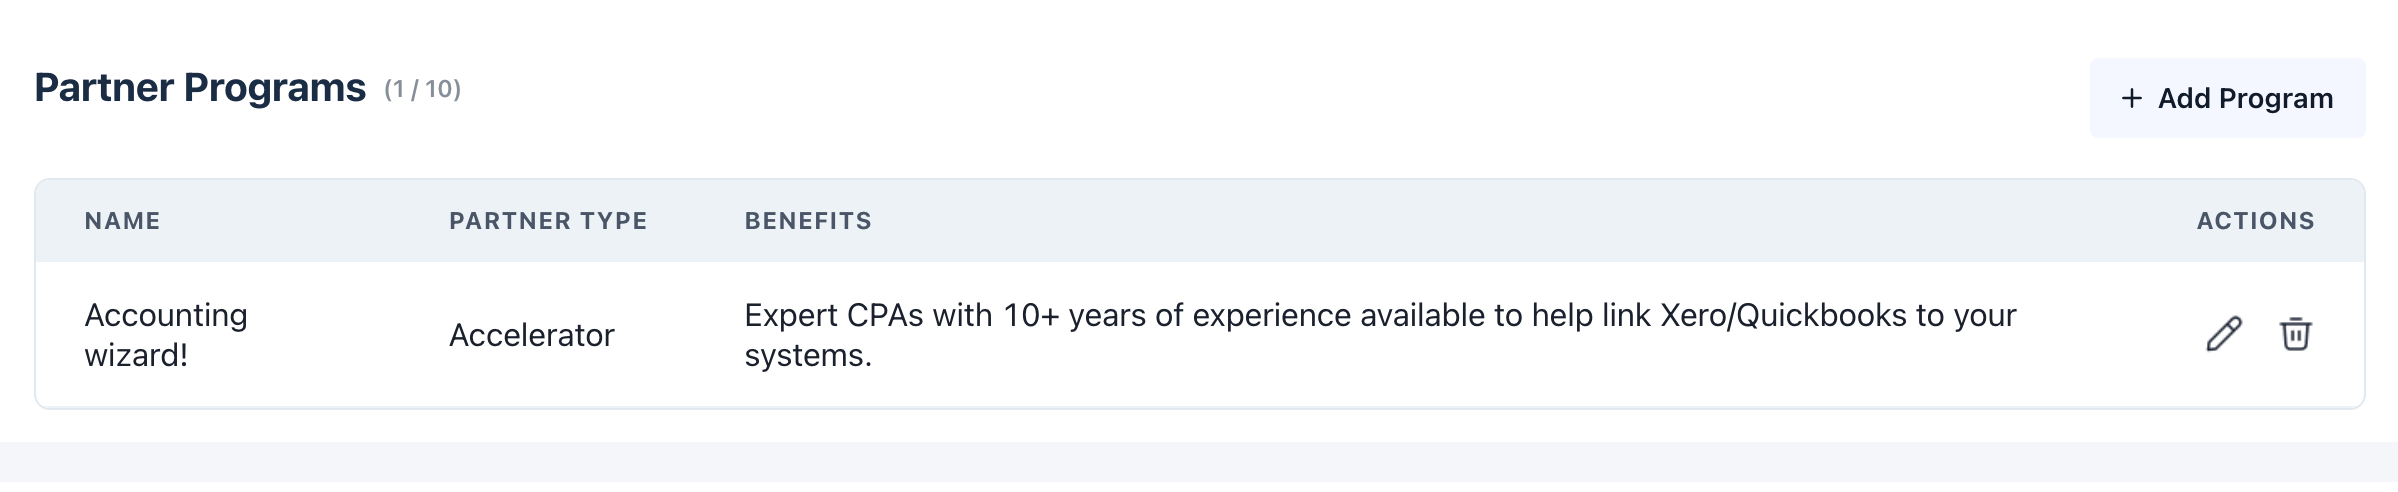
Task: Click the plus icon beside Add Program
Action: tap(2131, 98)
